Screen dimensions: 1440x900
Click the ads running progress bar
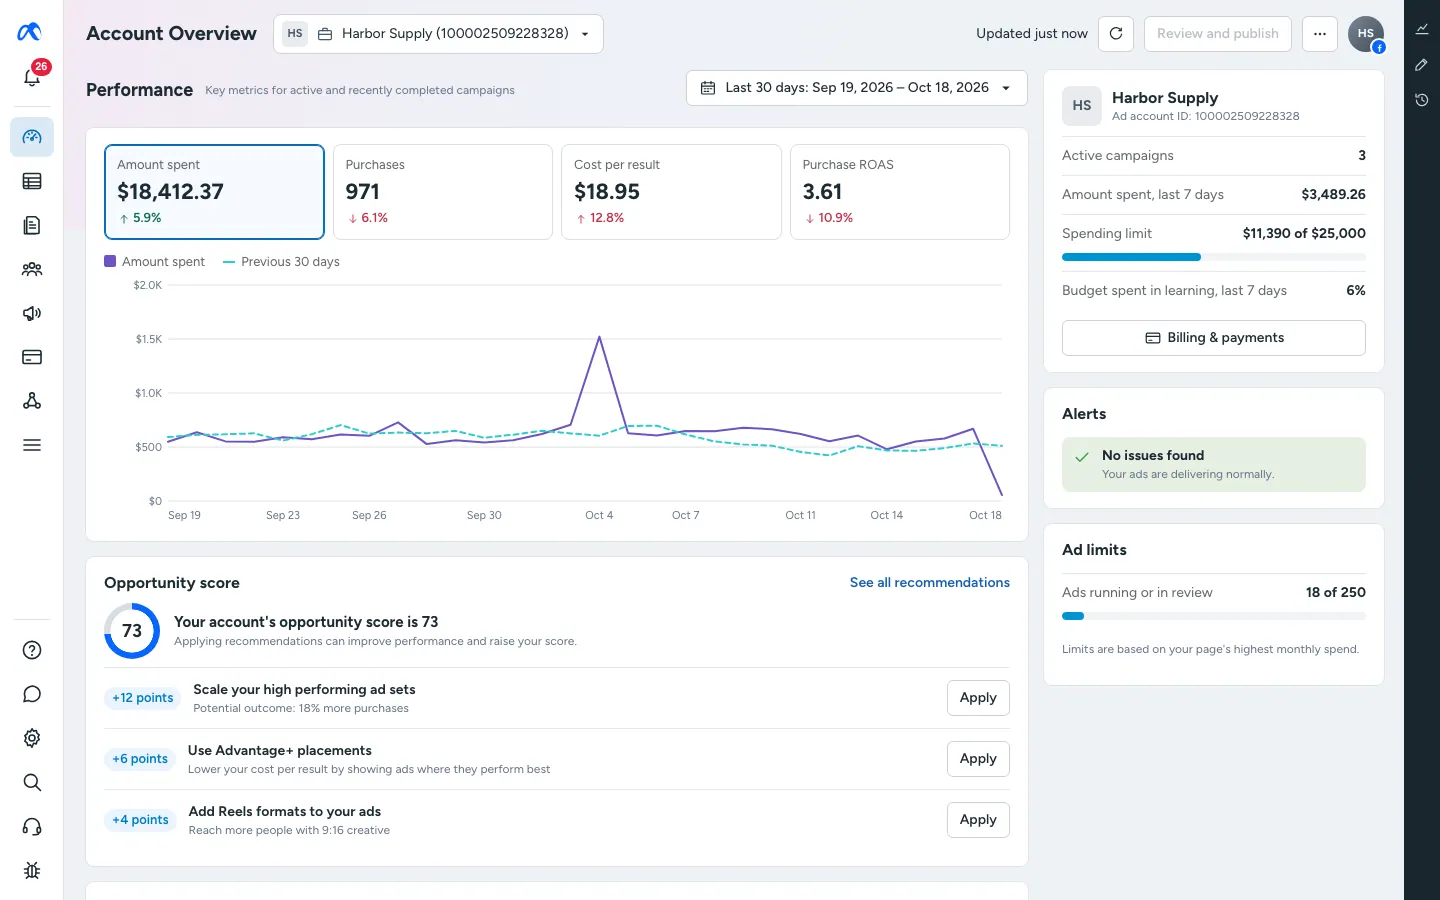click(1214, 616)
